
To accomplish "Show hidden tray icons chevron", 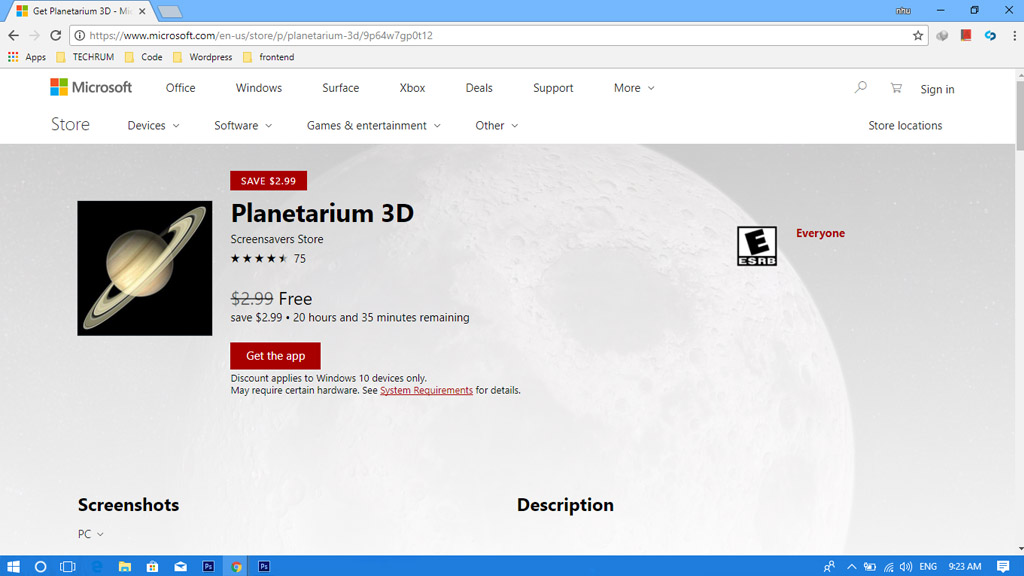I will coord(852,566).
